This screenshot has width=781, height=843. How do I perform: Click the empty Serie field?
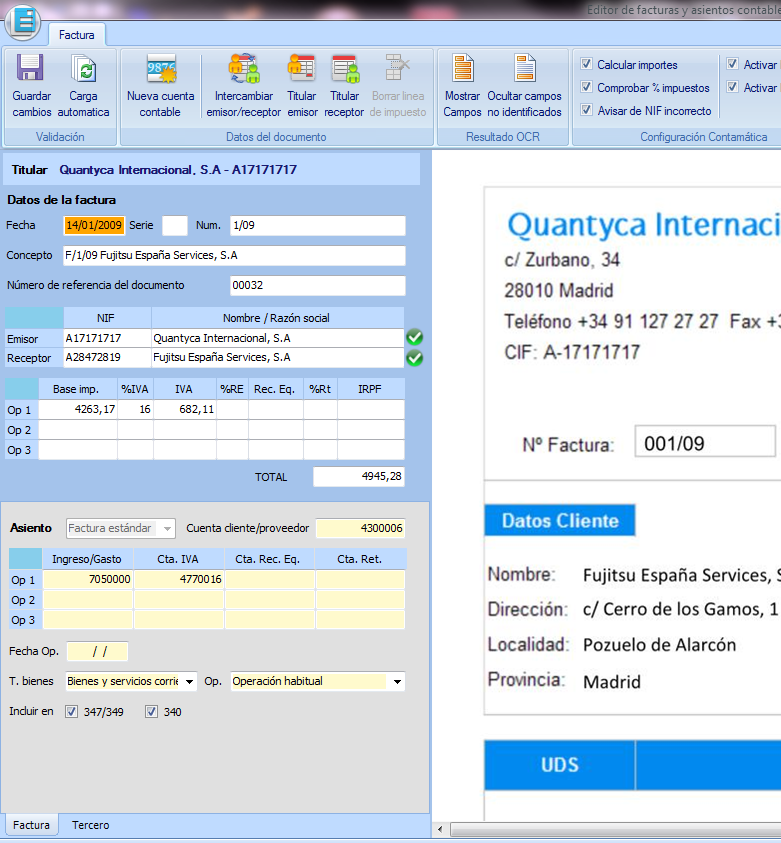click(175, 225)
